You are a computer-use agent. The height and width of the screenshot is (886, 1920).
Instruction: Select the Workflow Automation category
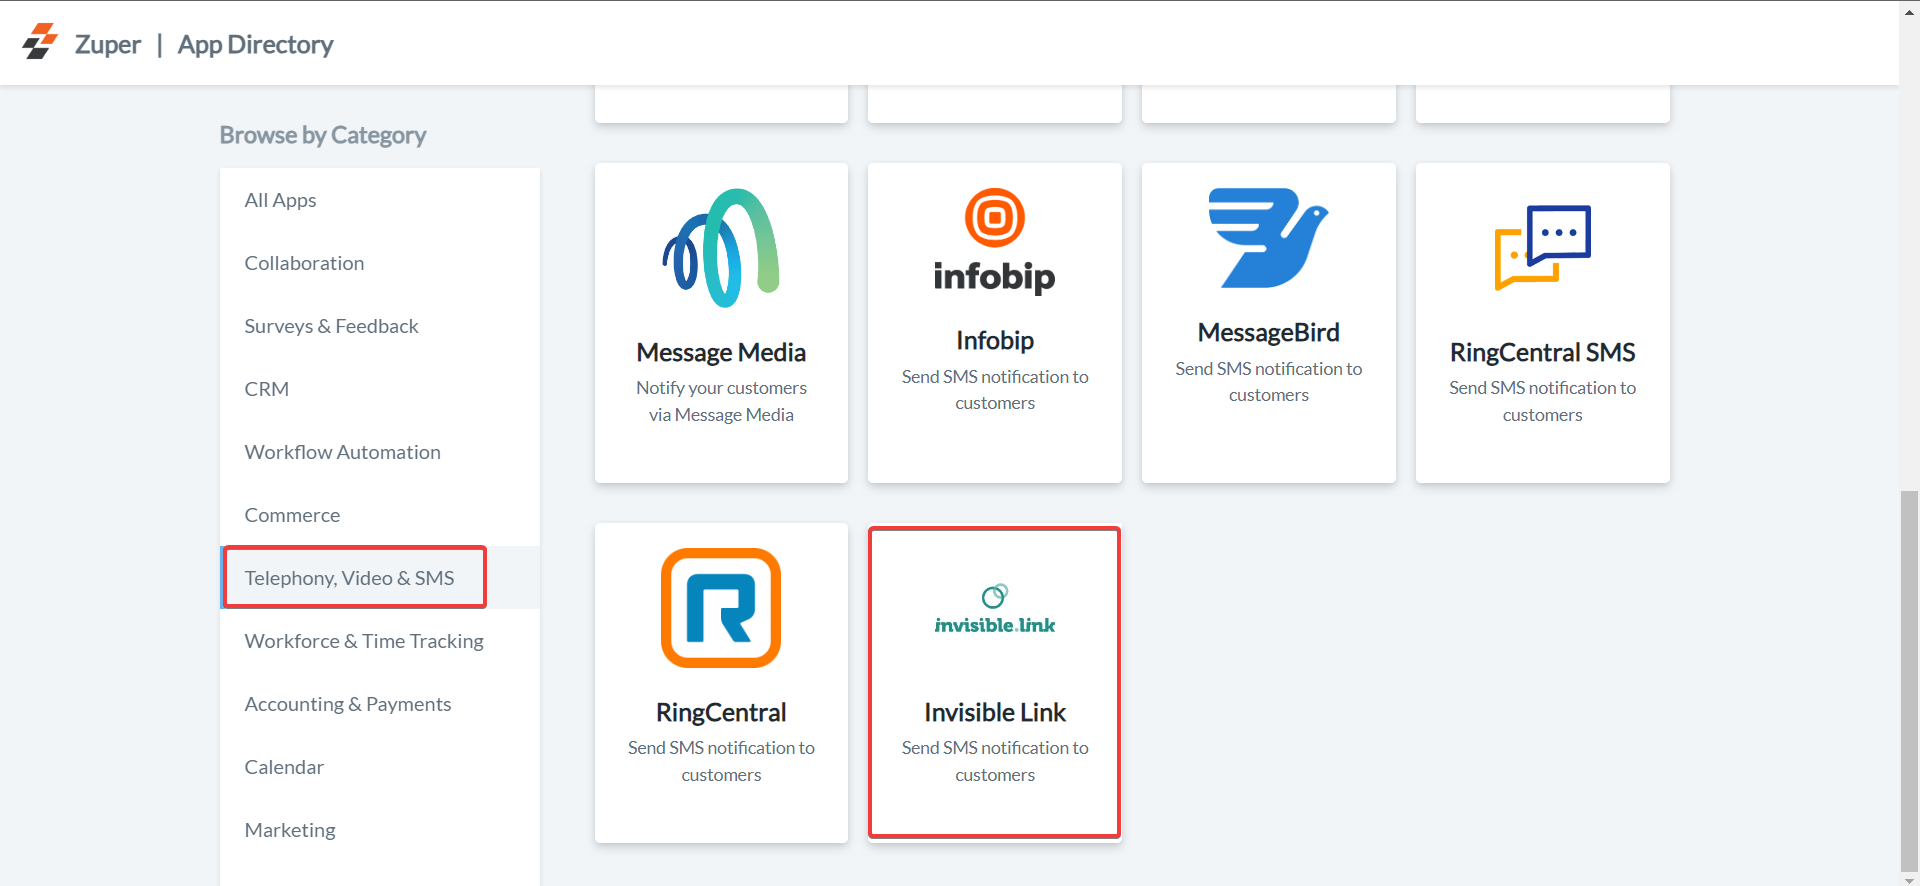[380, 452]
